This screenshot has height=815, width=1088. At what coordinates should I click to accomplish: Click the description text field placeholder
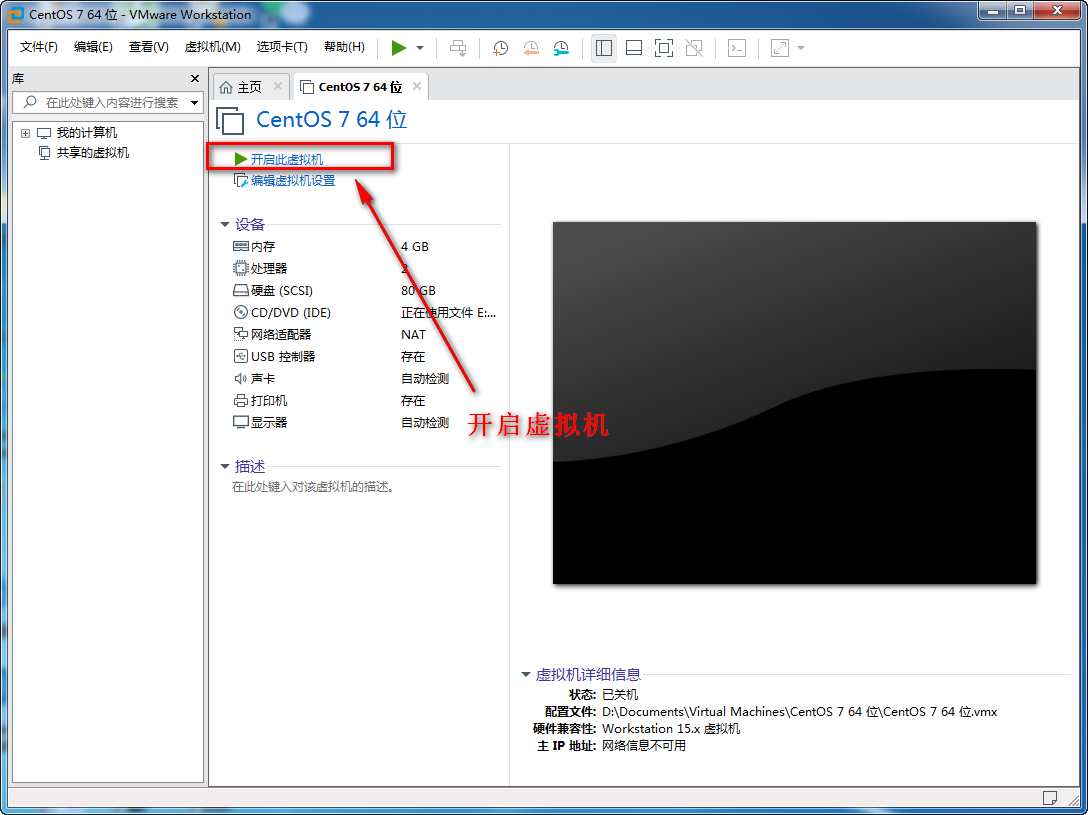pos(313,487)
